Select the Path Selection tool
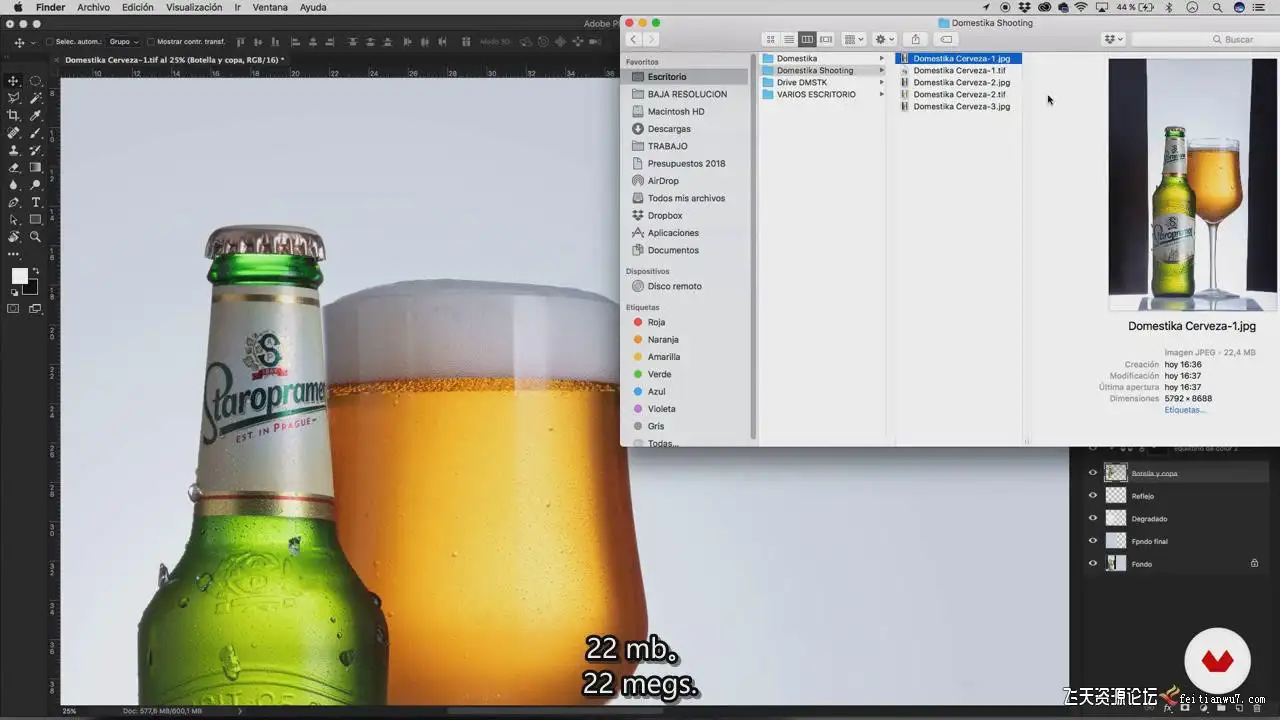The width and height of the screenshot is (1280, 720). (x=14, y=219)
